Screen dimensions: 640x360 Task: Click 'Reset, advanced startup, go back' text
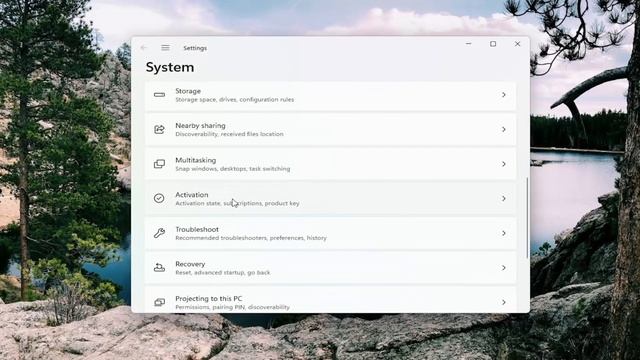coord(223,273)
